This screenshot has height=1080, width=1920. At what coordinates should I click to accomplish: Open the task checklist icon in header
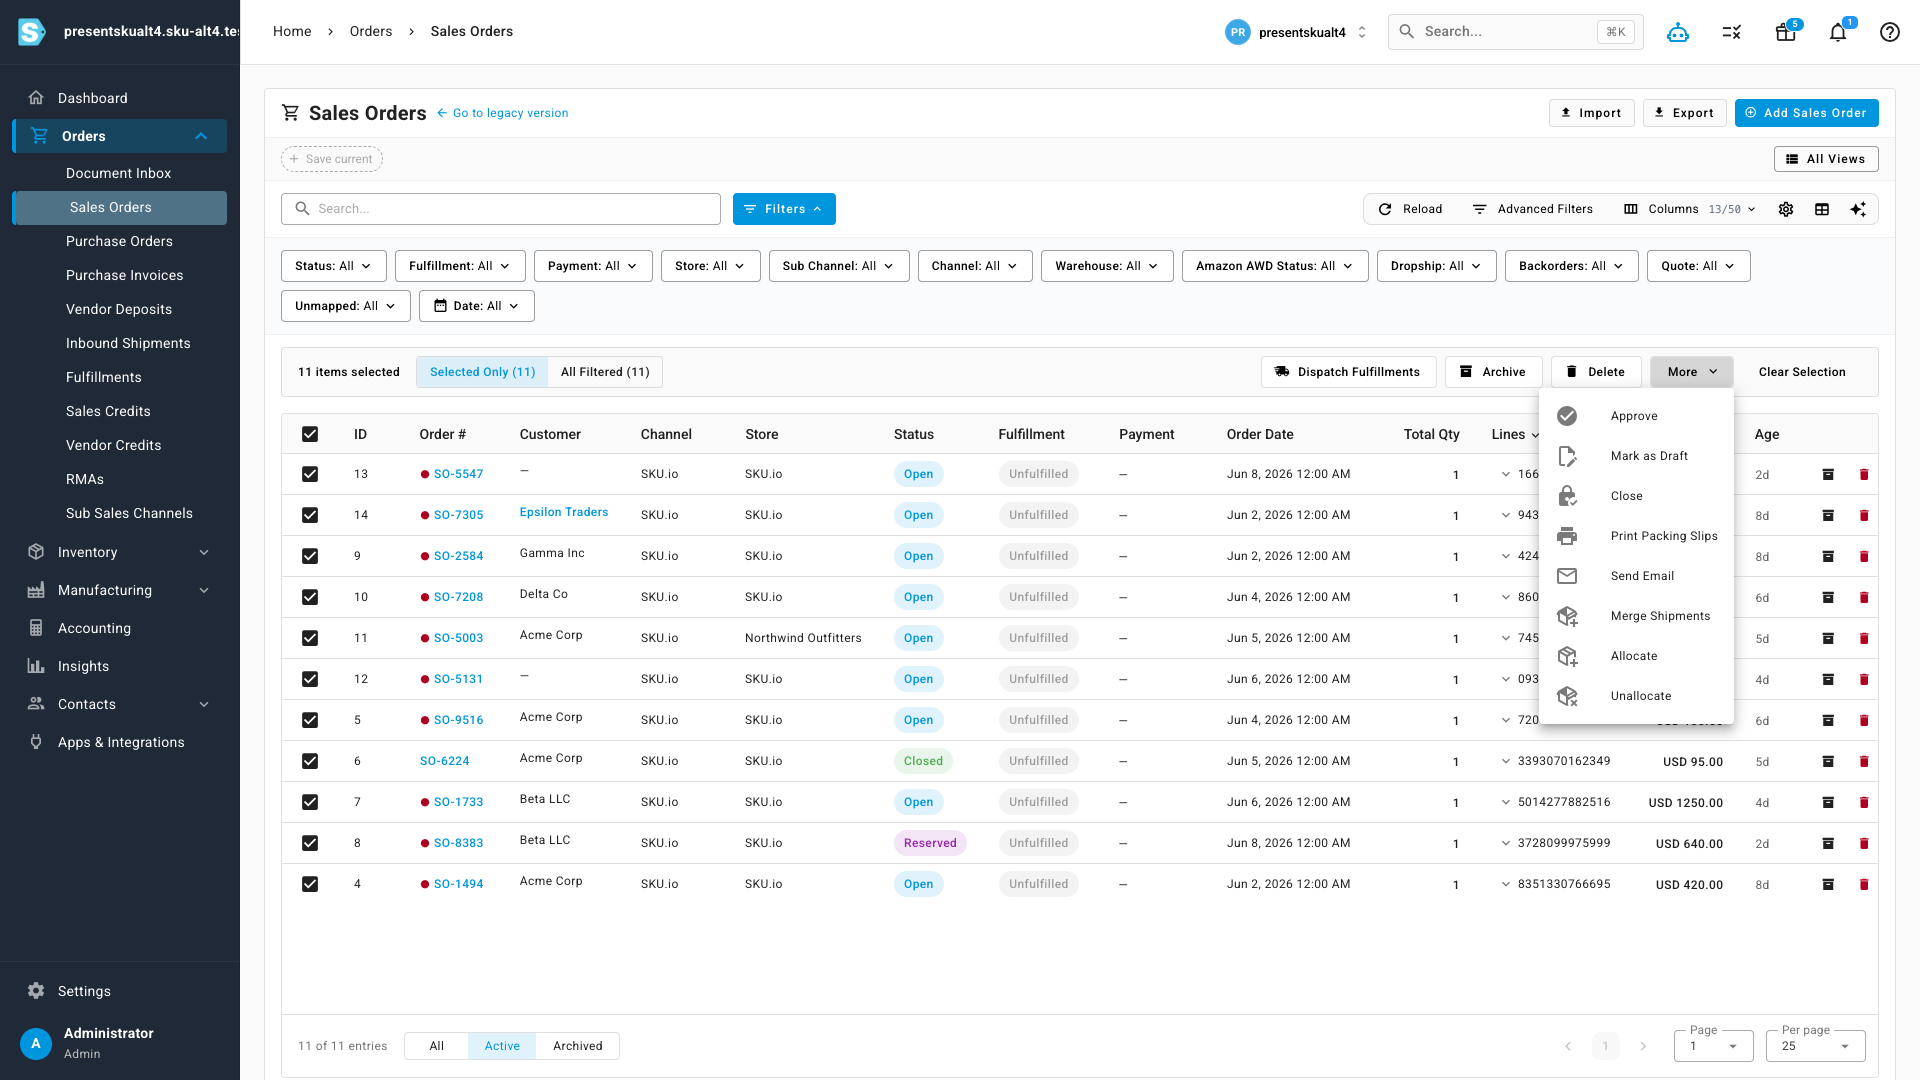pyautogui.click(x=1732, y=32)
